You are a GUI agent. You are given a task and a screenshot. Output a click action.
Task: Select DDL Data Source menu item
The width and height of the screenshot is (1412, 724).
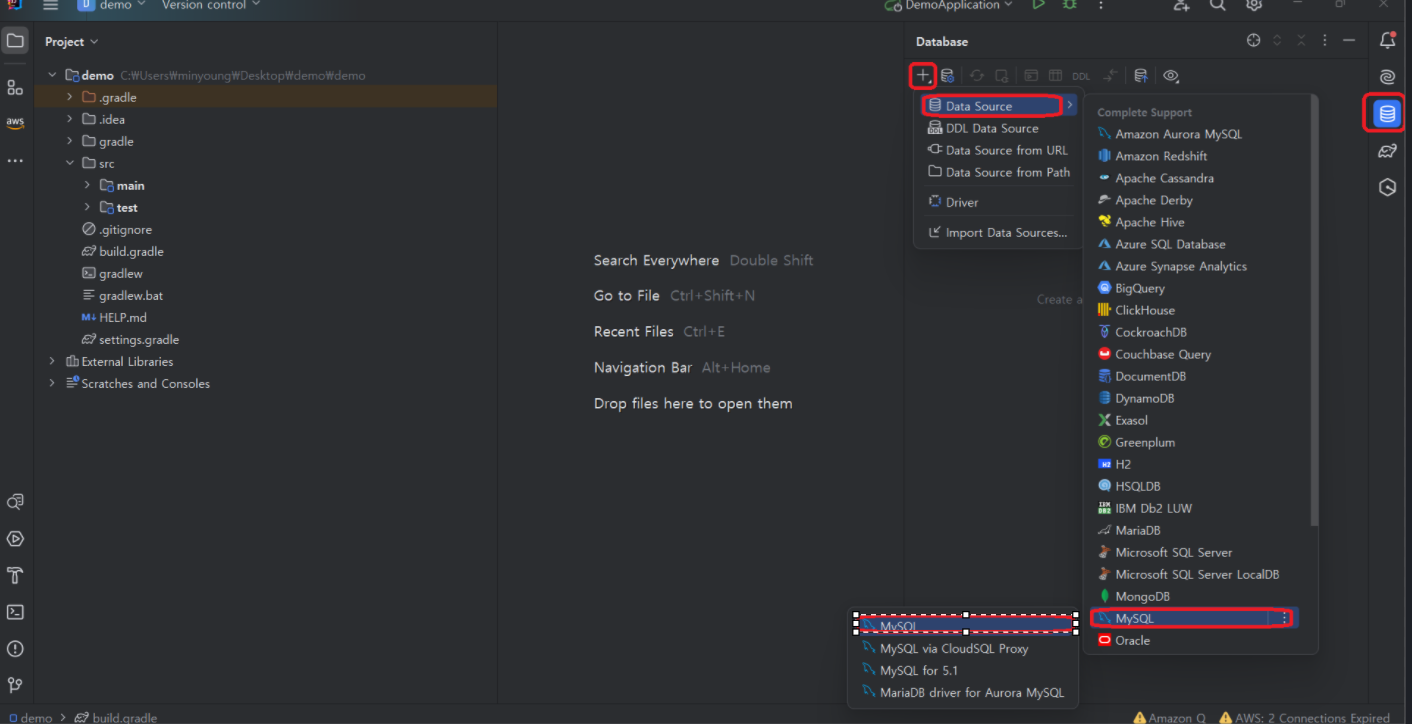(x=998, y=128)
